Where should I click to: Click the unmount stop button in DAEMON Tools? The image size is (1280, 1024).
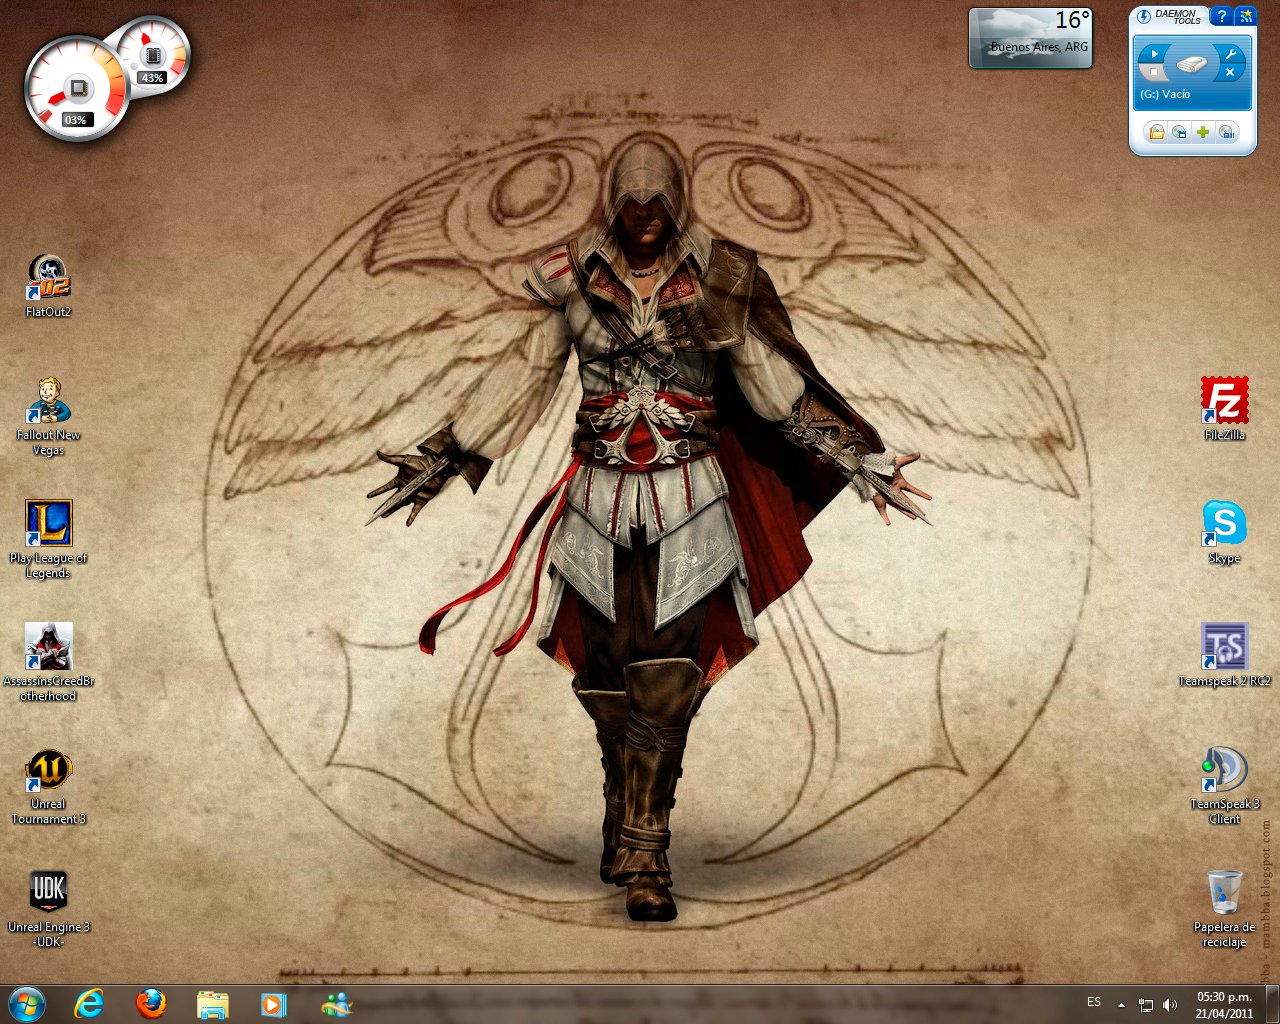1154,72
